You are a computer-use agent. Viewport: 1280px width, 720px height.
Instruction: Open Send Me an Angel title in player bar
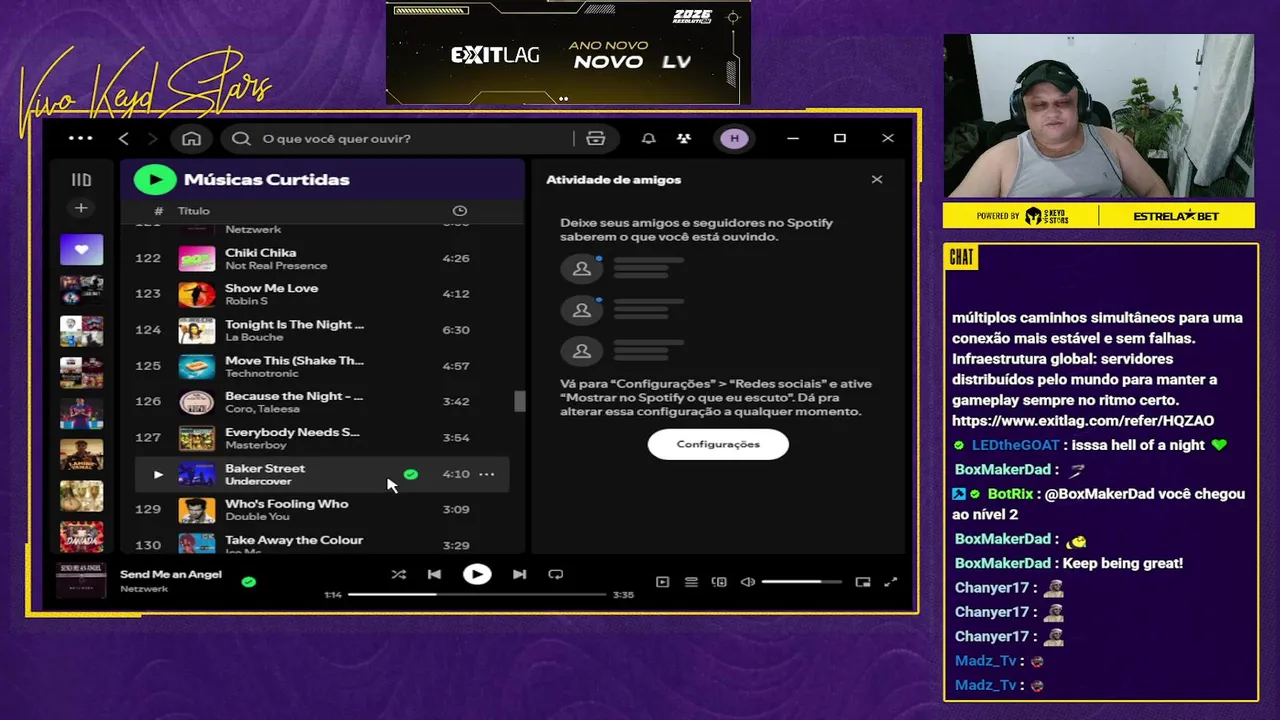(171, 574)
